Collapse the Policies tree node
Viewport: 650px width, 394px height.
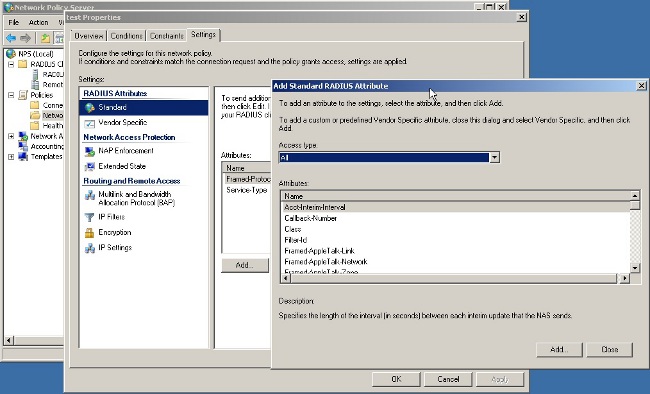point(11,95)
